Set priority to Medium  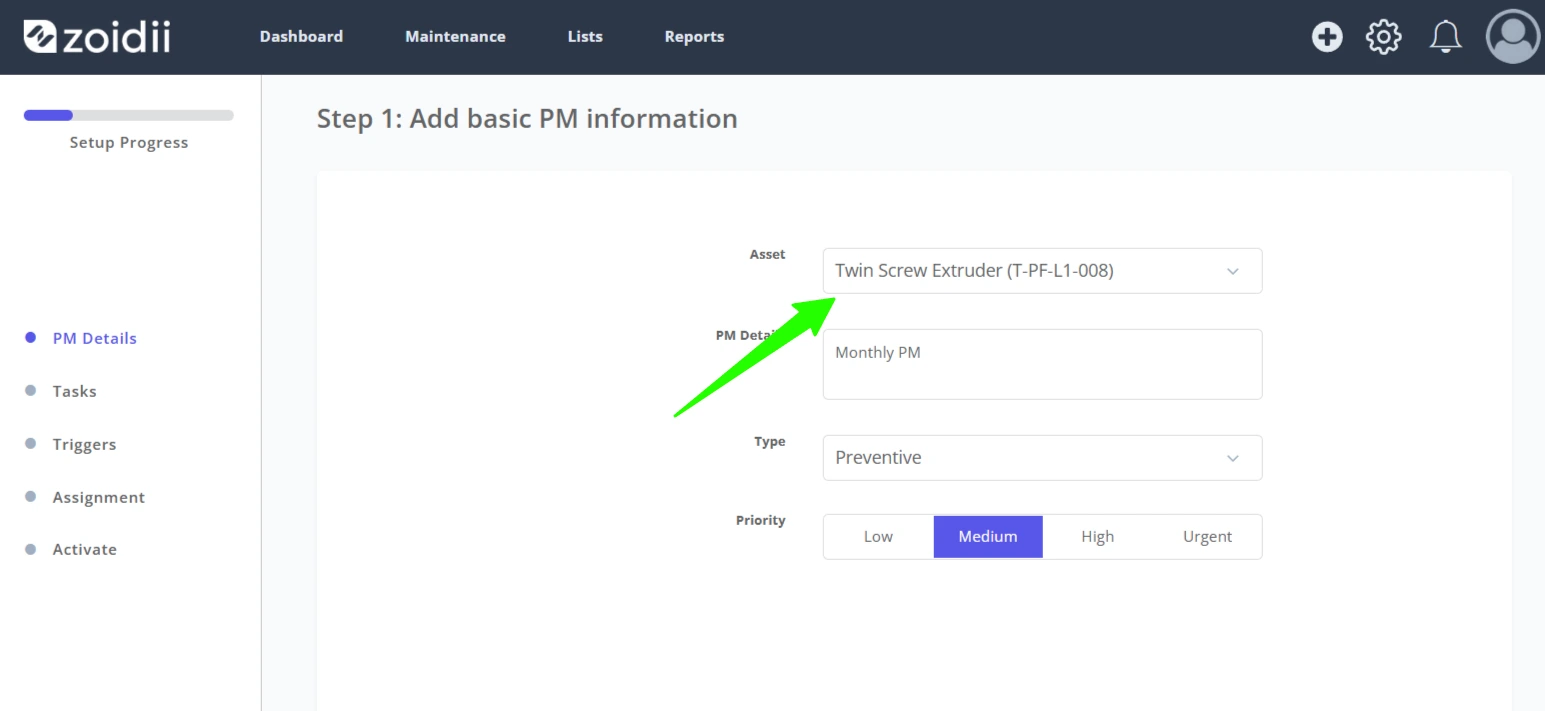pyautogui.click(x=988, y=537)
